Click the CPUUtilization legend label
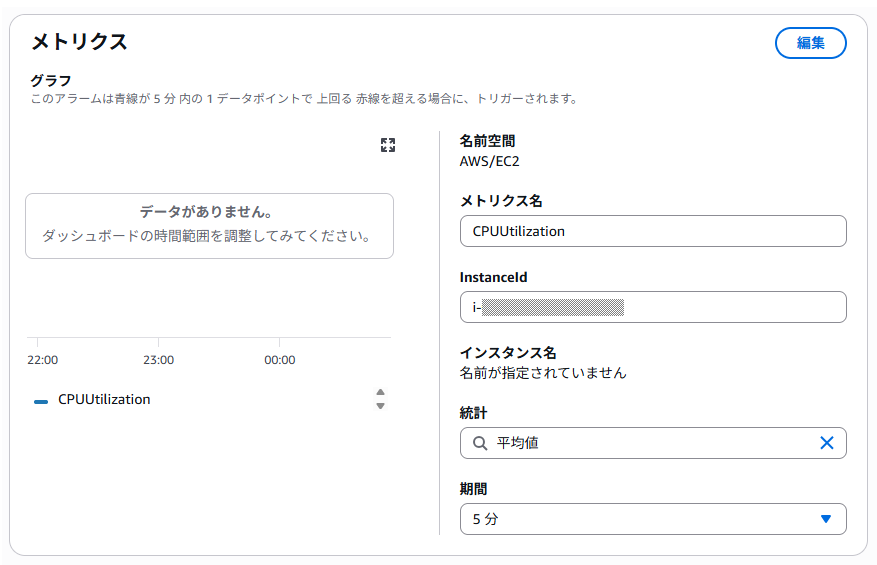The width and height of the screenshot is (877, 565). point(104,399)
